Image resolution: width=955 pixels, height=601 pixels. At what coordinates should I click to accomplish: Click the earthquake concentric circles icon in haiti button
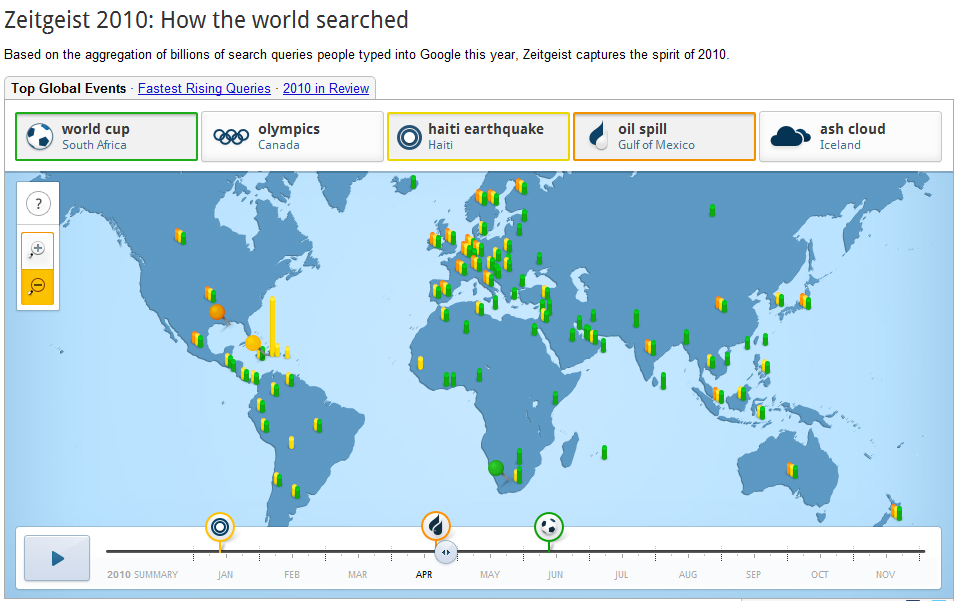click(x=409, y=137)
